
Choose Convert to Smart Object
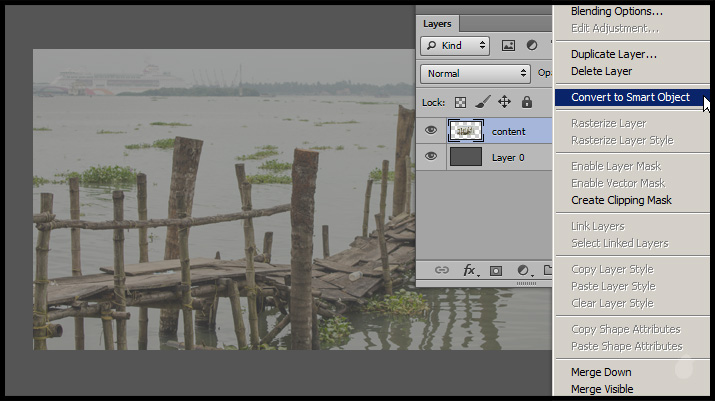click(x=630, y=97)
